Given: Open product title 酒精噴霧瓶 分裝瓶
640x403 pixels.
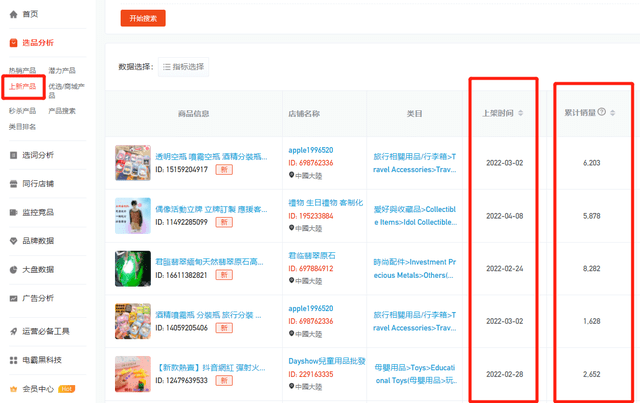Looking at the screenshot, I should click(208, 315).
